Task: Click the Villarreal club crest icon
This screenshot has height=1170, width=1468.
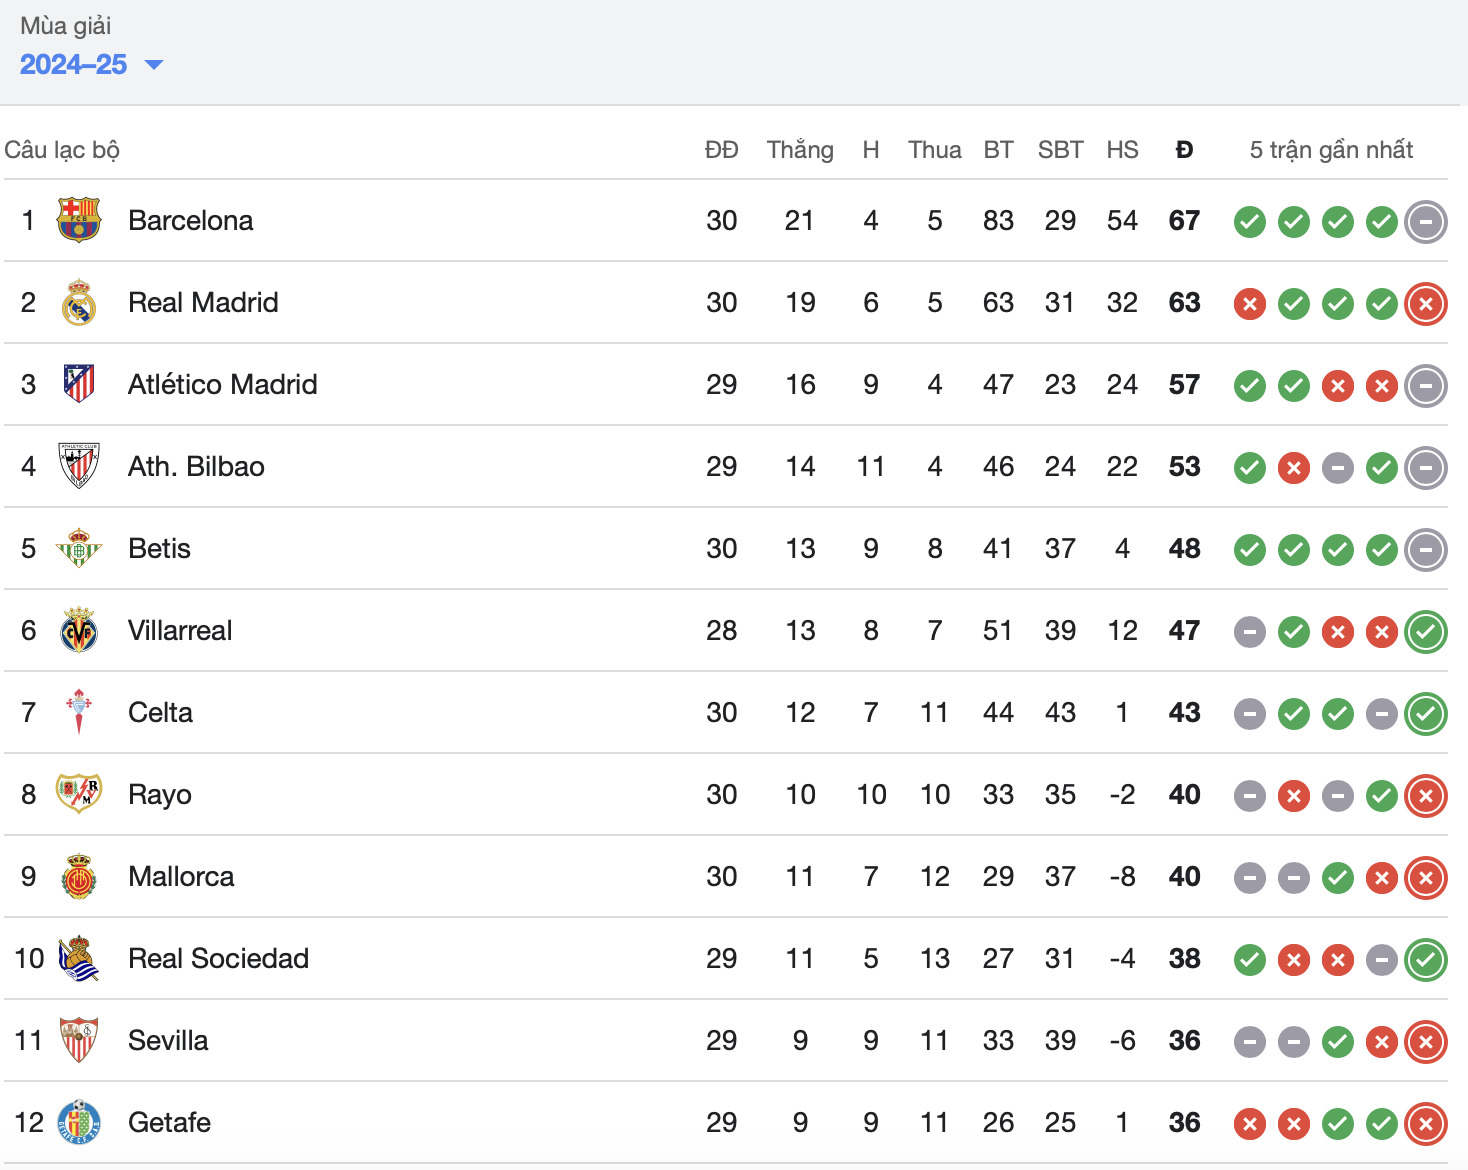Action: coord(79,631)
